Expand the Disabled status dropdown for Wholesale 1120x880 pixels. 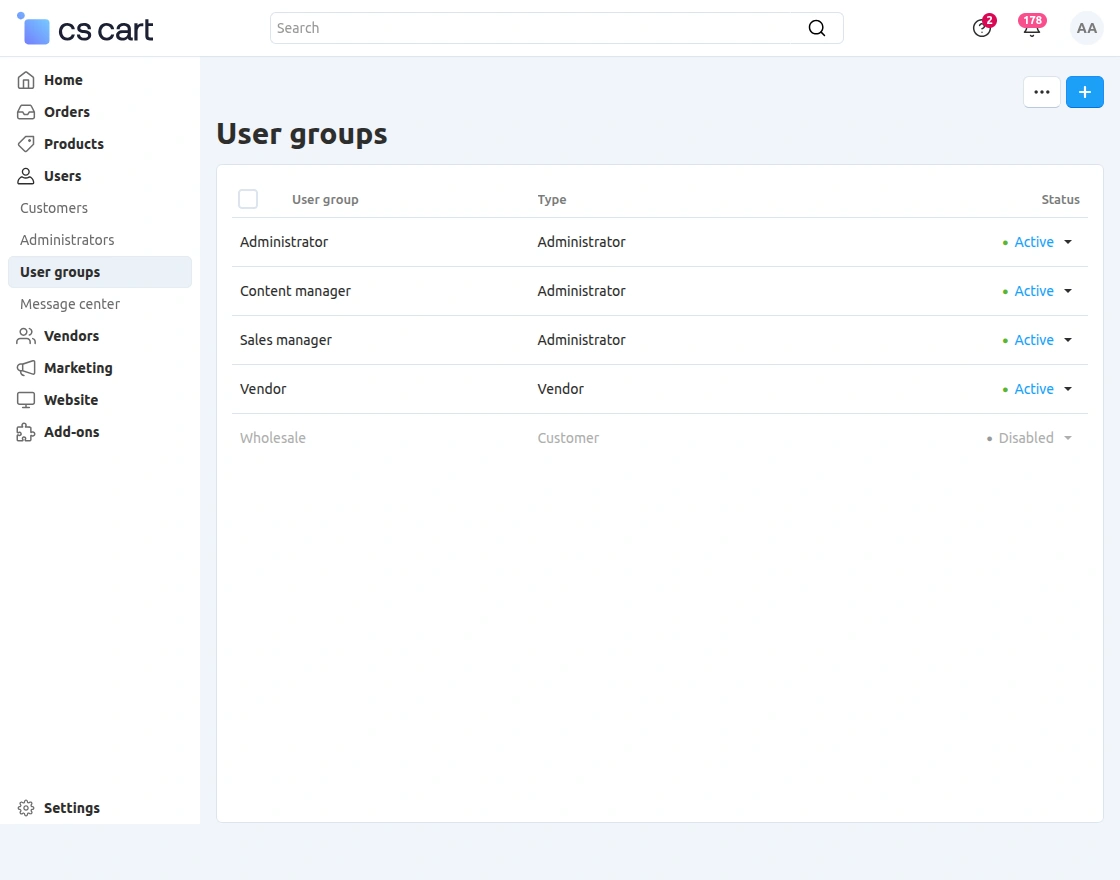tap(1067, 438)
